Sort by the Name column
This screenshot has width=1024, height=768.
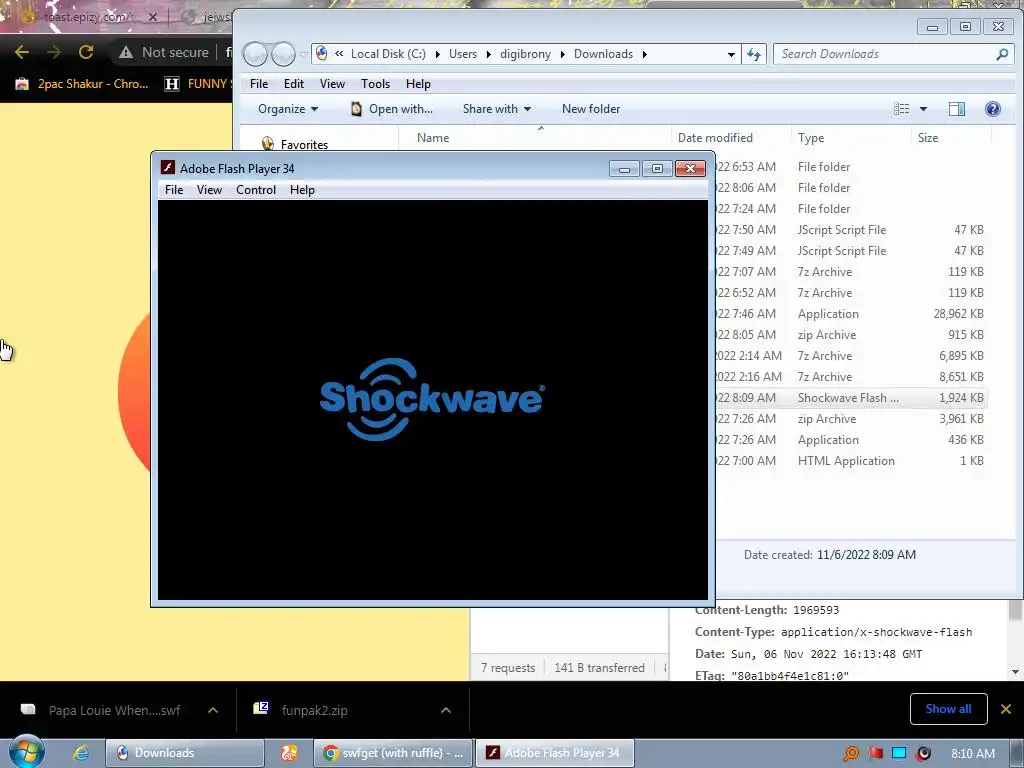(x=535, y=138)
